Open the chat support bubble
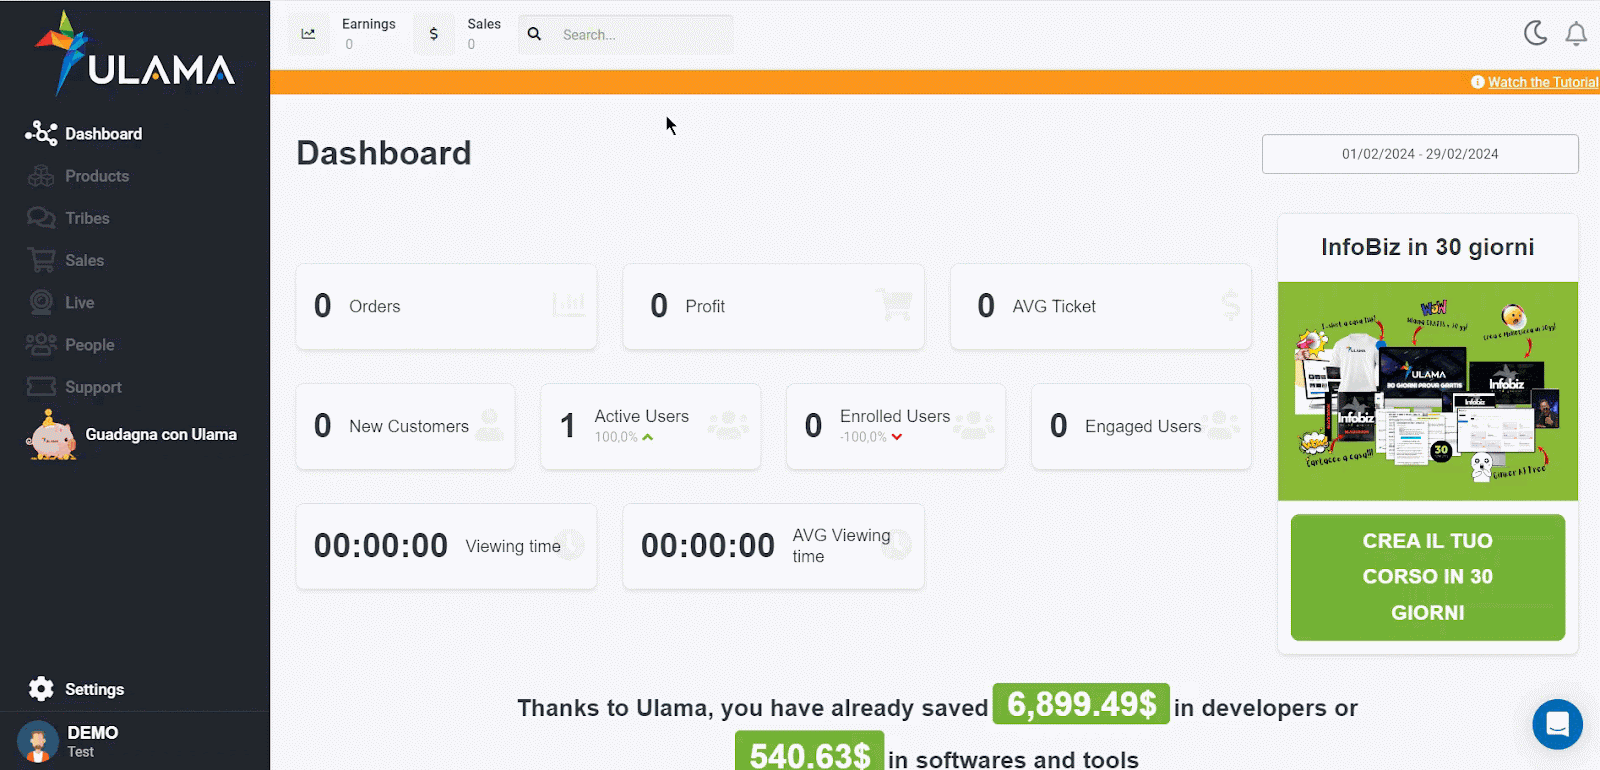Viewport: 1600px width, 770px height. point(1557,724)
